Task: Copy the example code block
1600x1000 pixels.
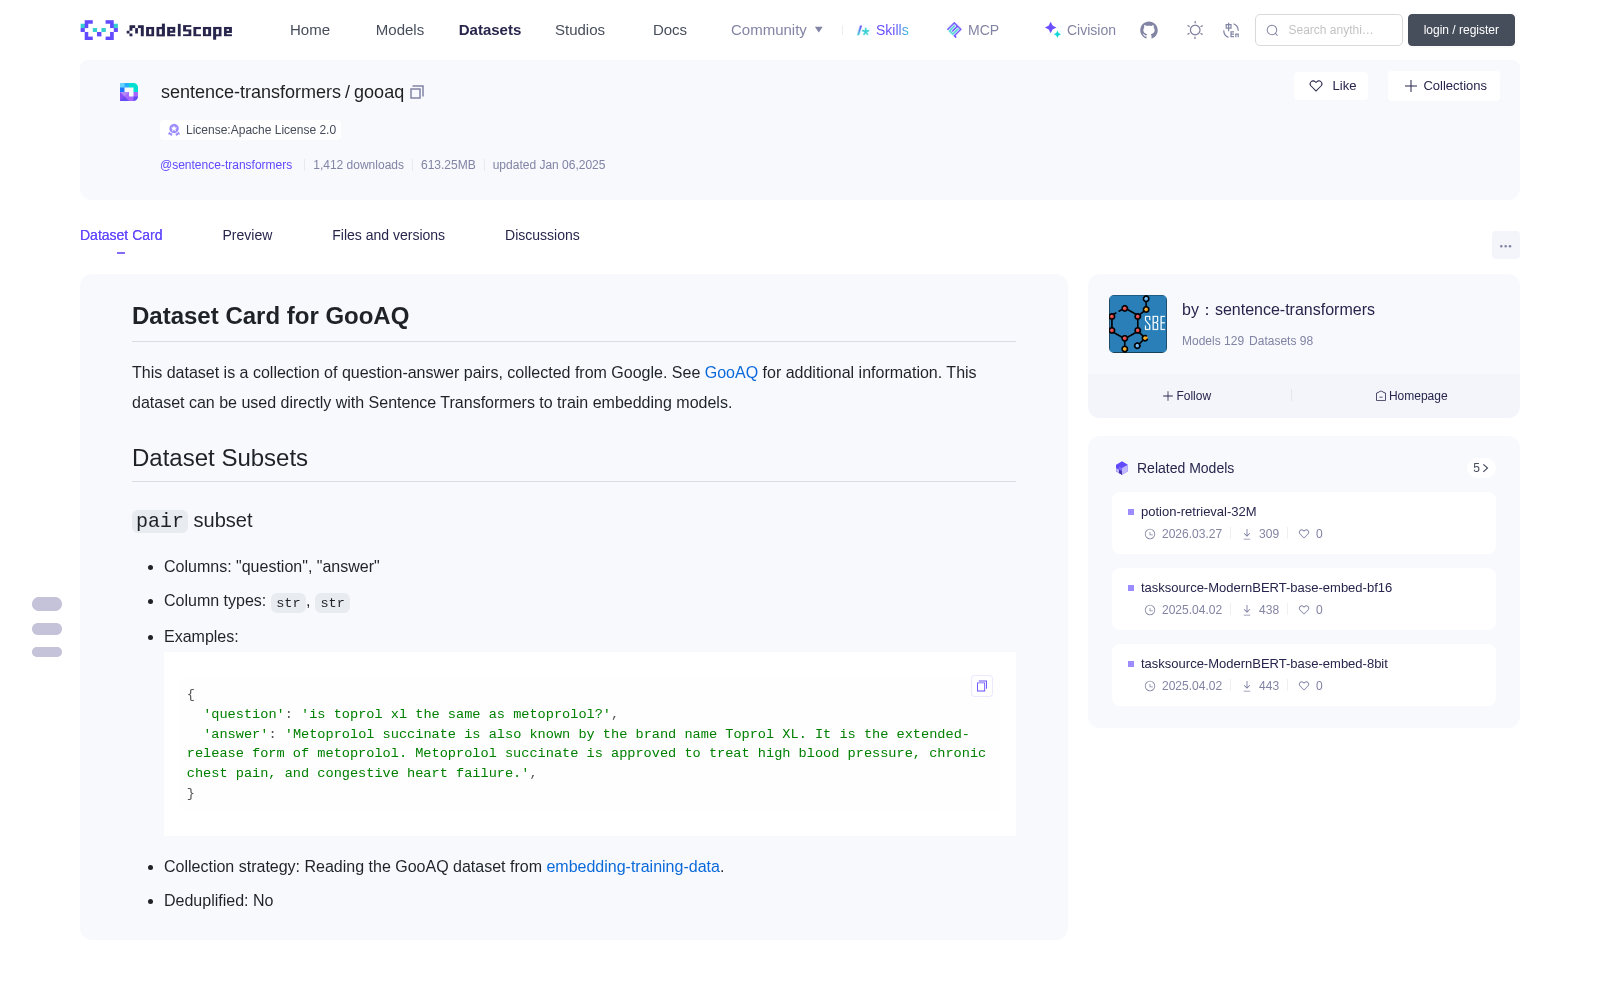Action: 982,686
